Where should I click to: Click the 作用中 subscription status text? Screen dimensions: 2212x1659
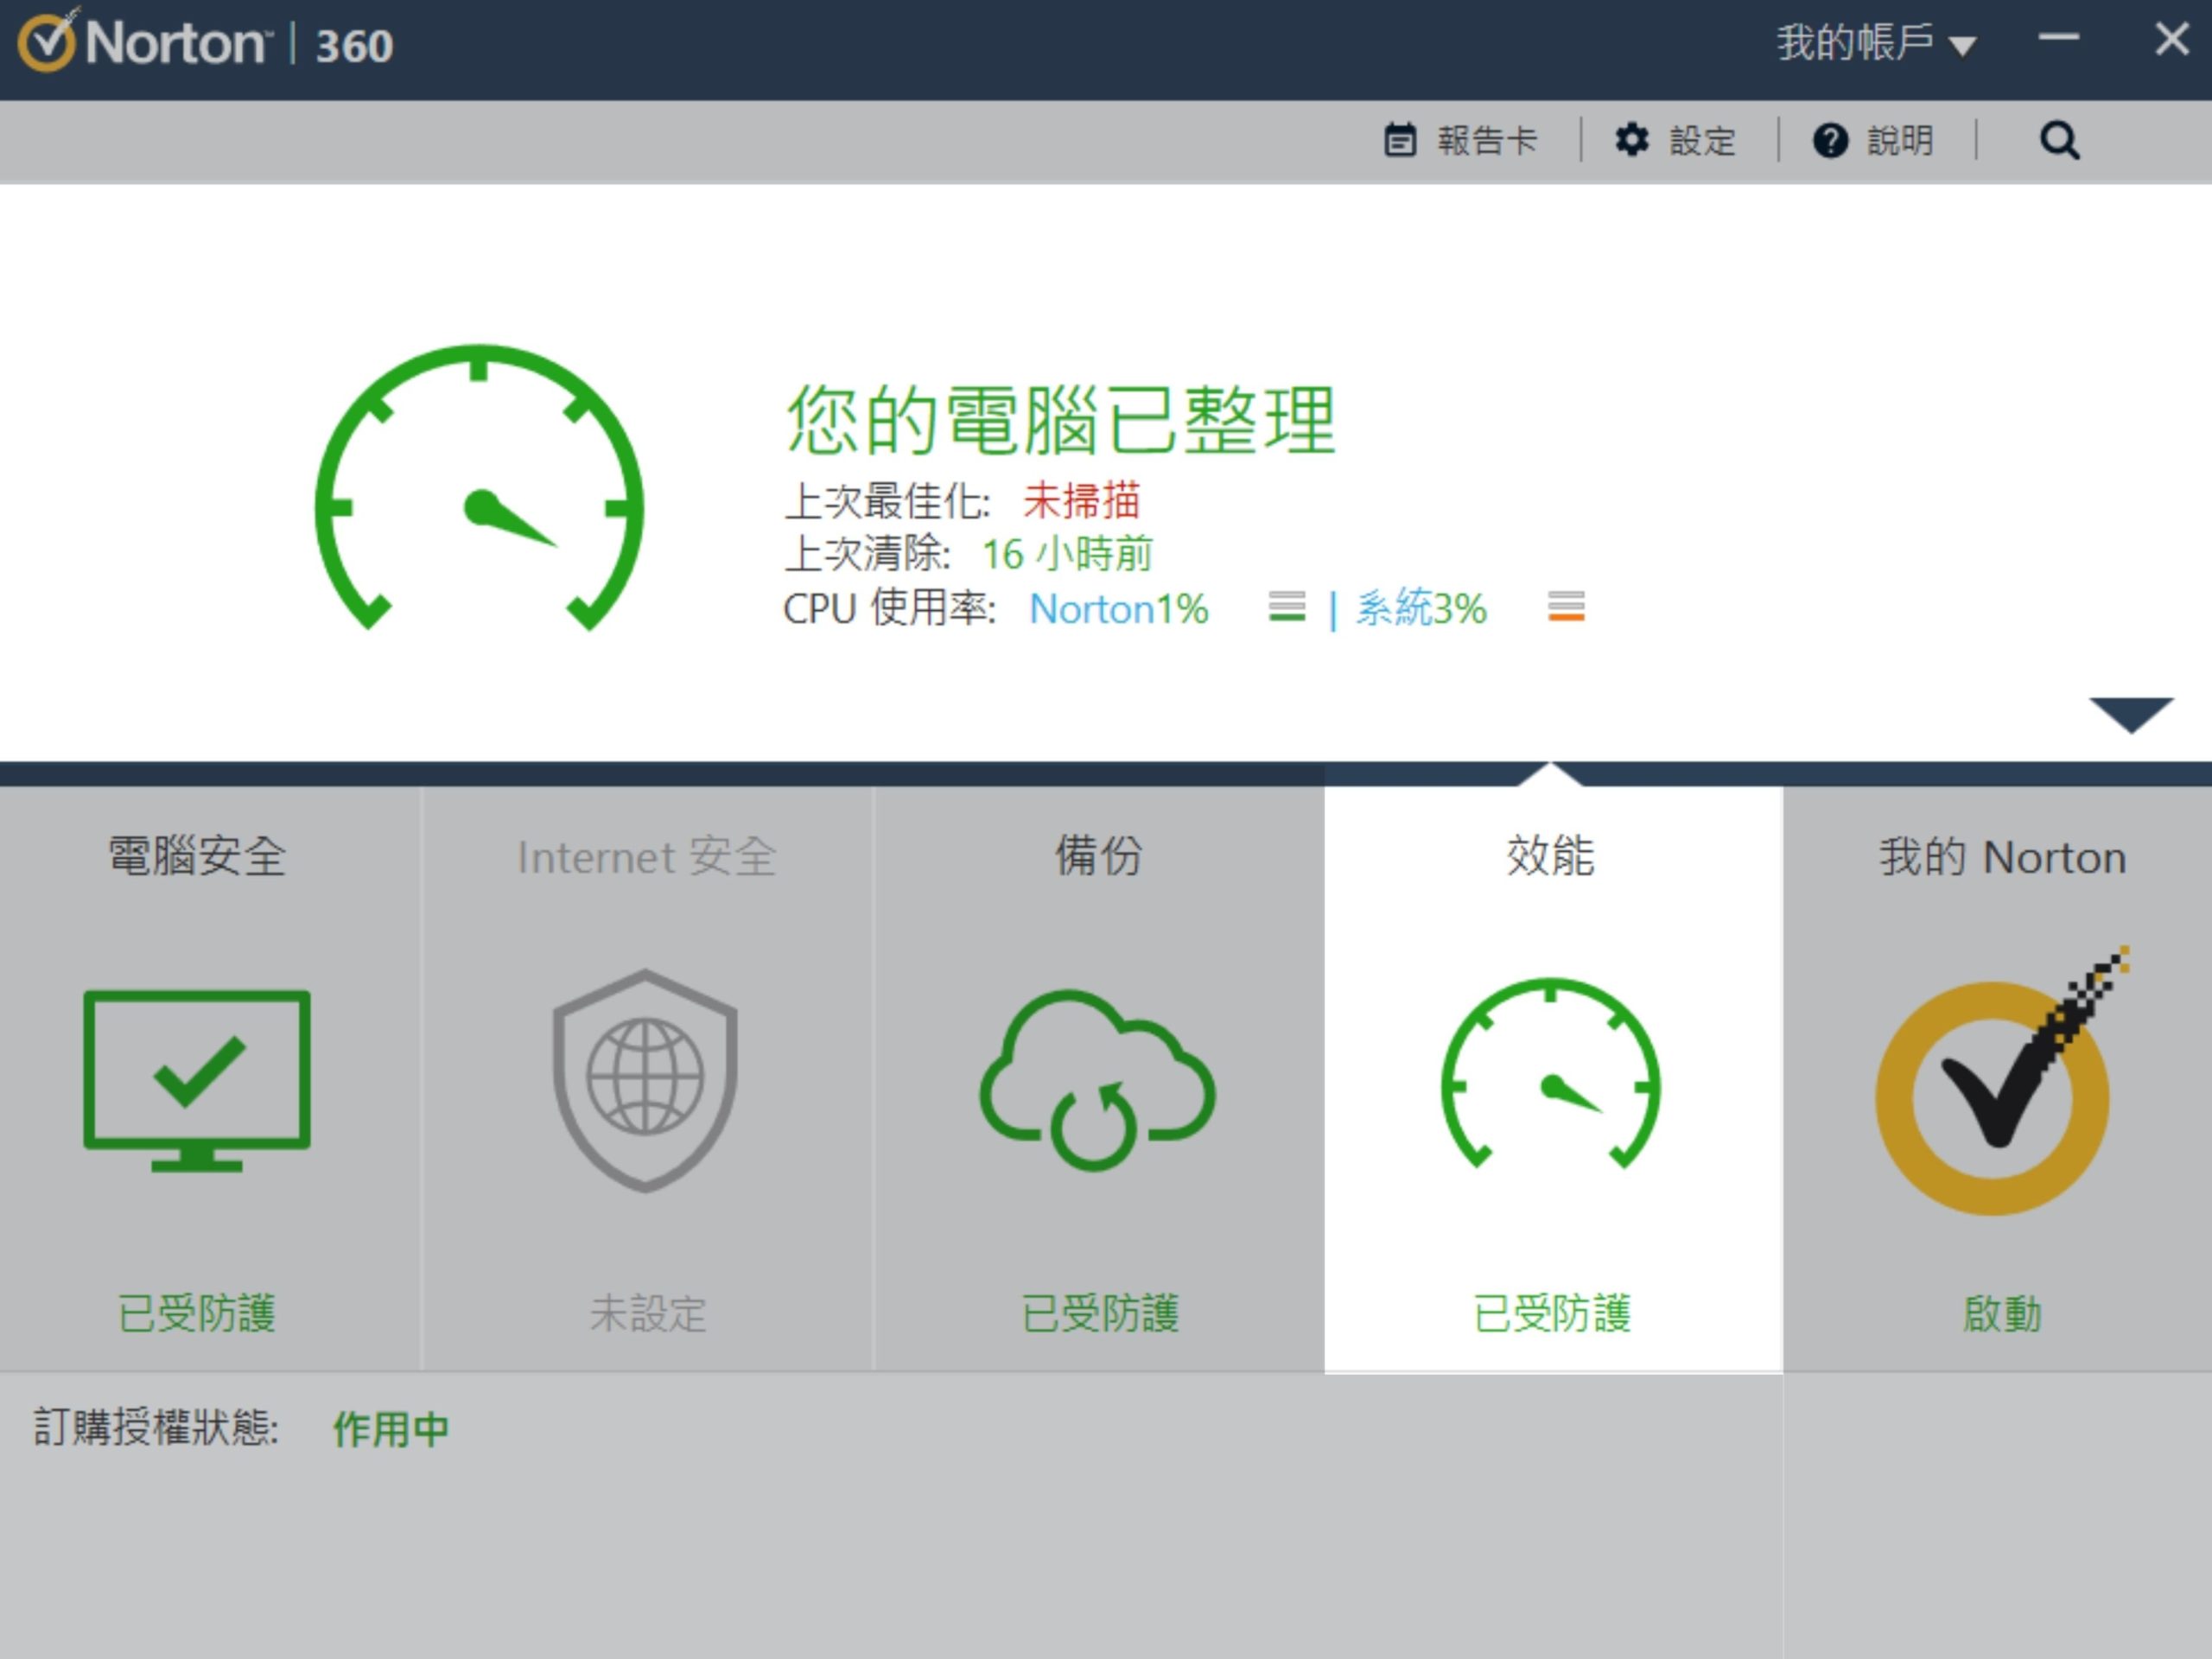[391, 1429]
